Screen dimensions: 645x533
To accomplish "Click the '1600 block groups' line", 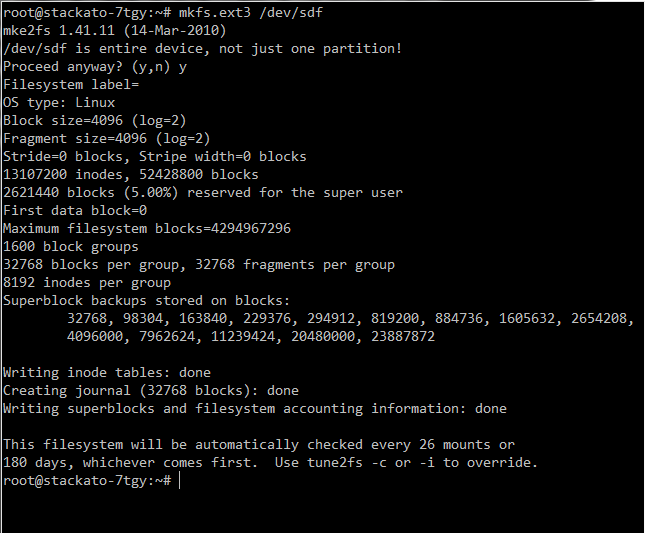I will pyautogui.click(x=71, y=246).
